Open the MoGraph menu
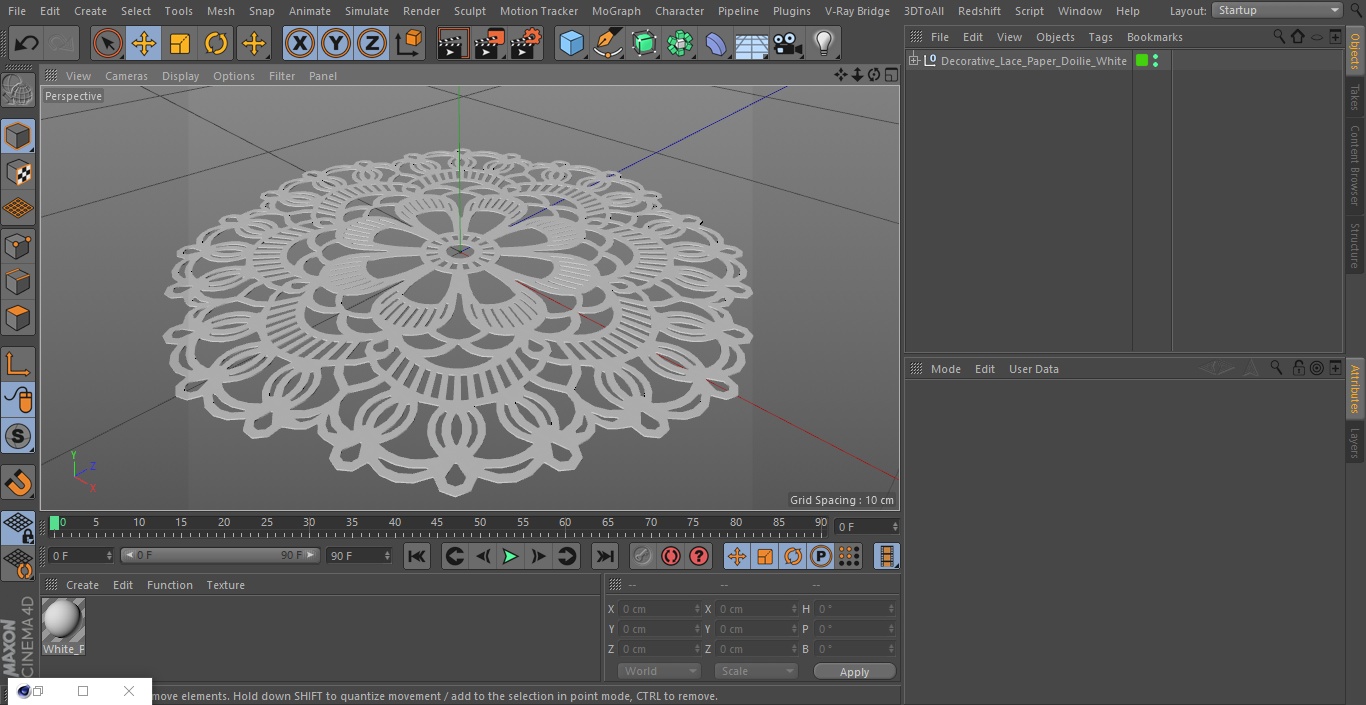Image resolution: width=1366 pixels, height=705 pixels. click(x=616, y=11)
